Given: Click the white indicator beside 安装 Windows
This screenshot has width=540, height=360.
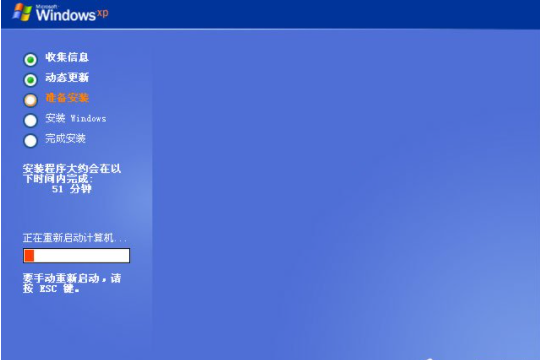Looking at the screenshot, I should point(30,121).
